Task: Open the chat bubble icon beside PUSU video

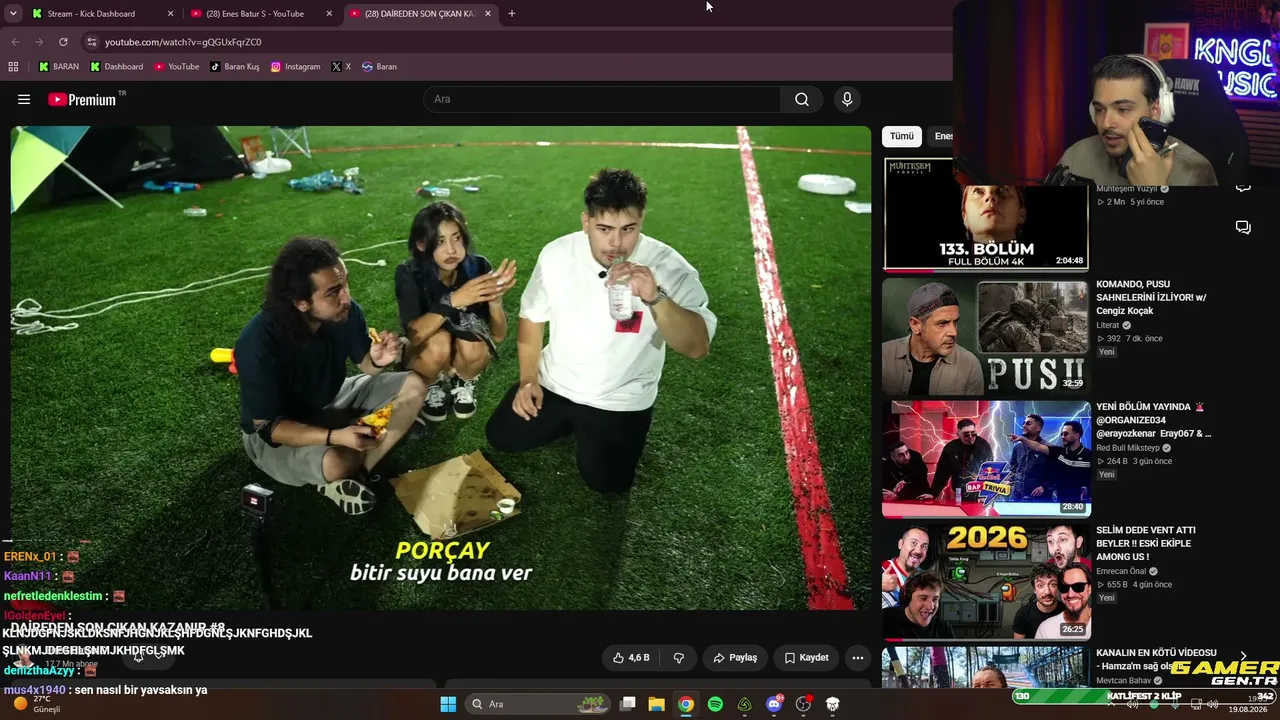Action: 1243,228
